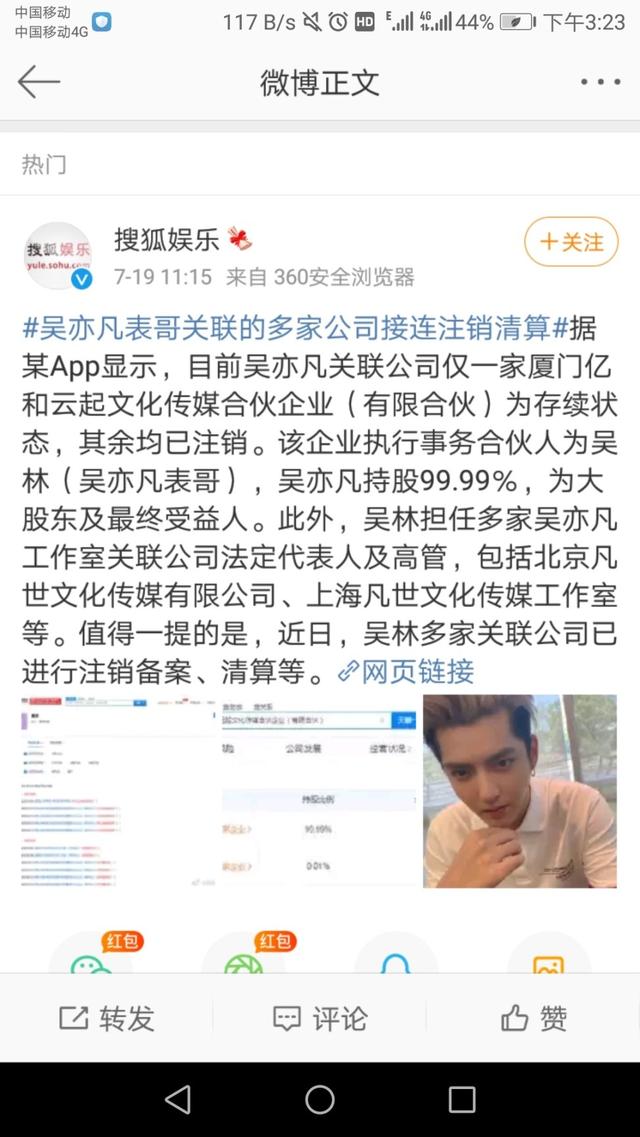Tap the Android home circle button
Viewport: 640px width, 1137px height.
point(320,1099)
